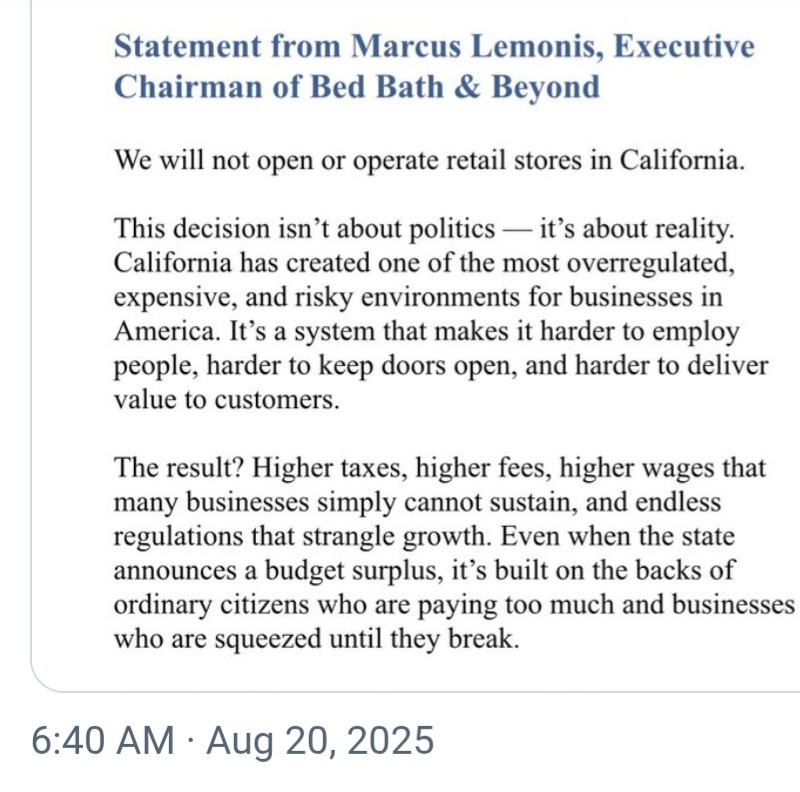Click the final line "who are squeezed until they break."
The image size is (800, 792).
click(317, 638)
